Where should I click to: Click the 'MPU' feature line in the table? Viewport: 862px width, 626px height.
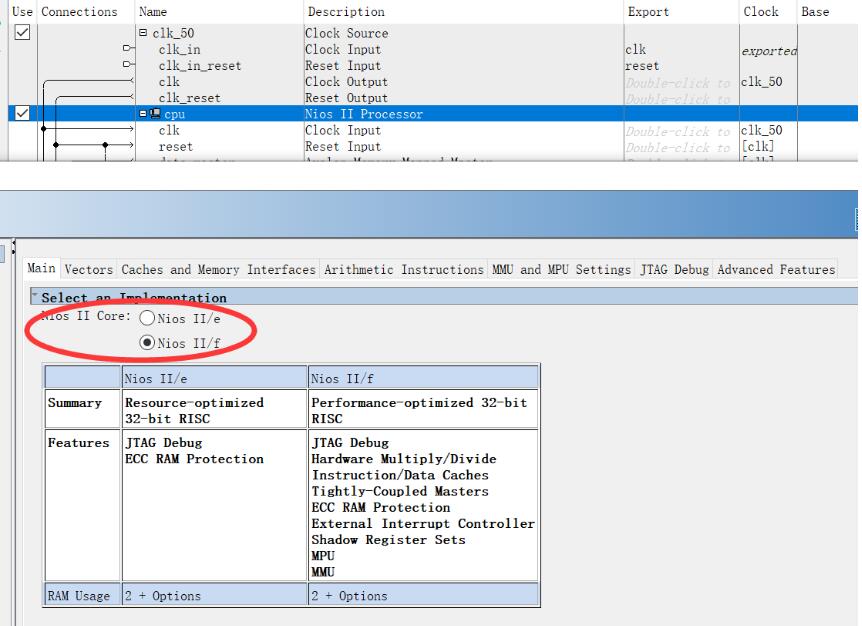point(323,556)
